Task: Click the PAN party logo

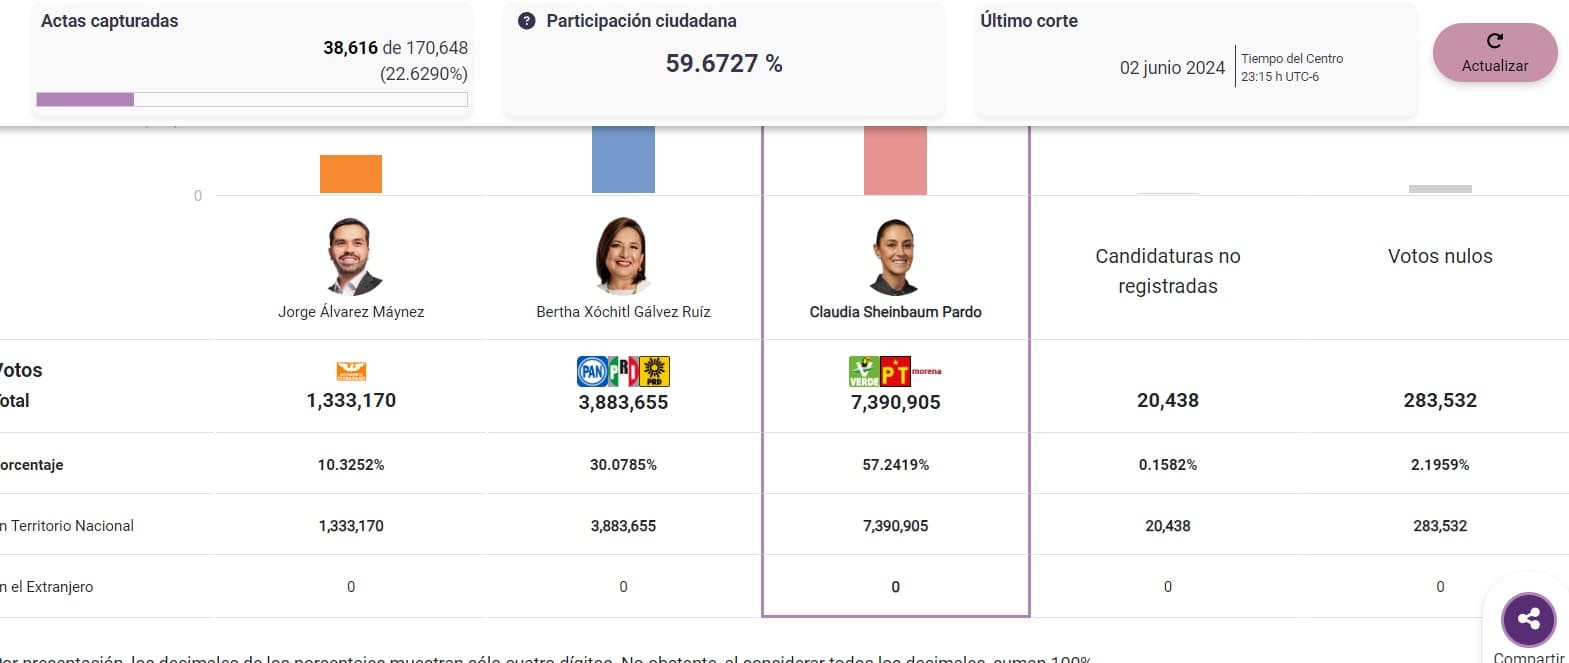Action: pyautogui.click(x=591, y=372)
